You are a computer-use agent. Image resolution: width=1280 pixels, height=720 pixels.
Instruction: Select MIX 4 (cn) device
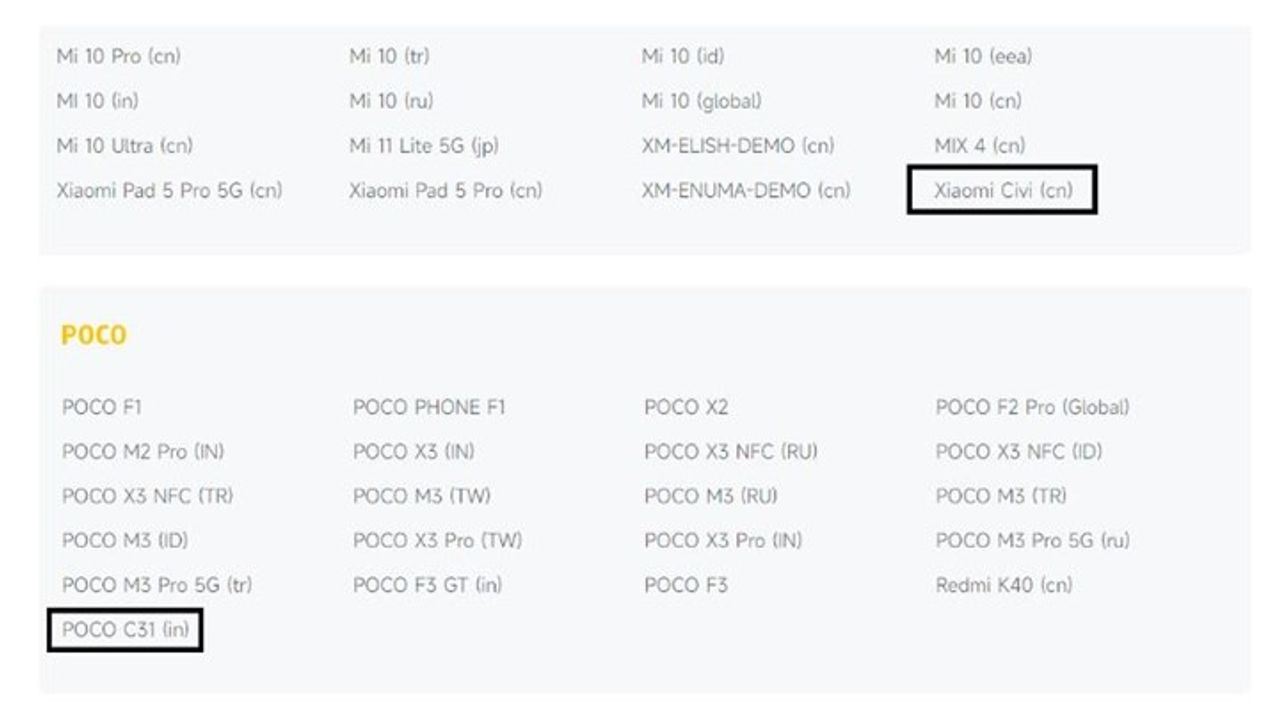(x=980, y=146)
